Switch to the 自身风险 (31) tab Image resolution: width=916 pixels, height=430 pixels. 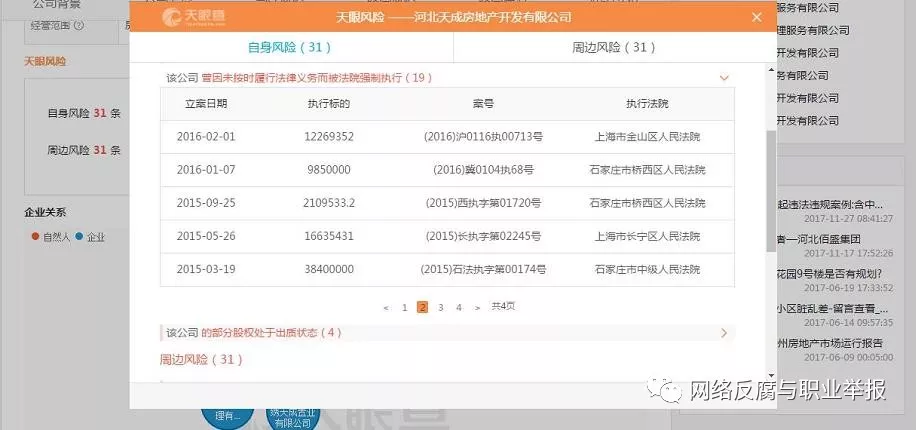[290, 47]
